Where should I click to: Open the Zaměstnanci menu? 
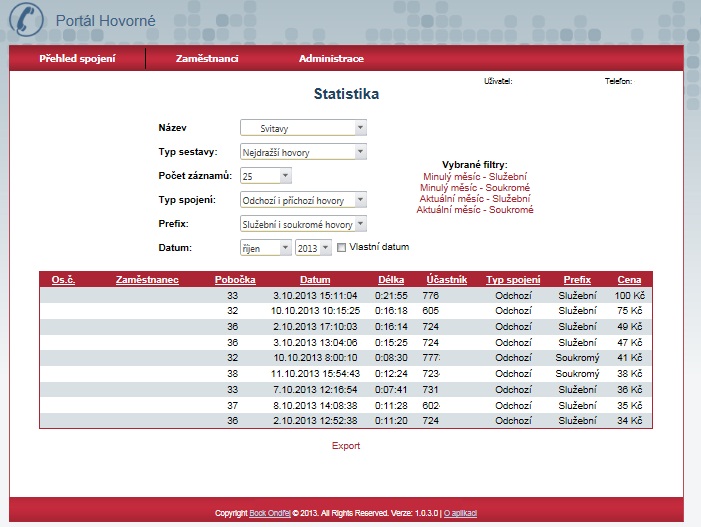pos(207,59)
